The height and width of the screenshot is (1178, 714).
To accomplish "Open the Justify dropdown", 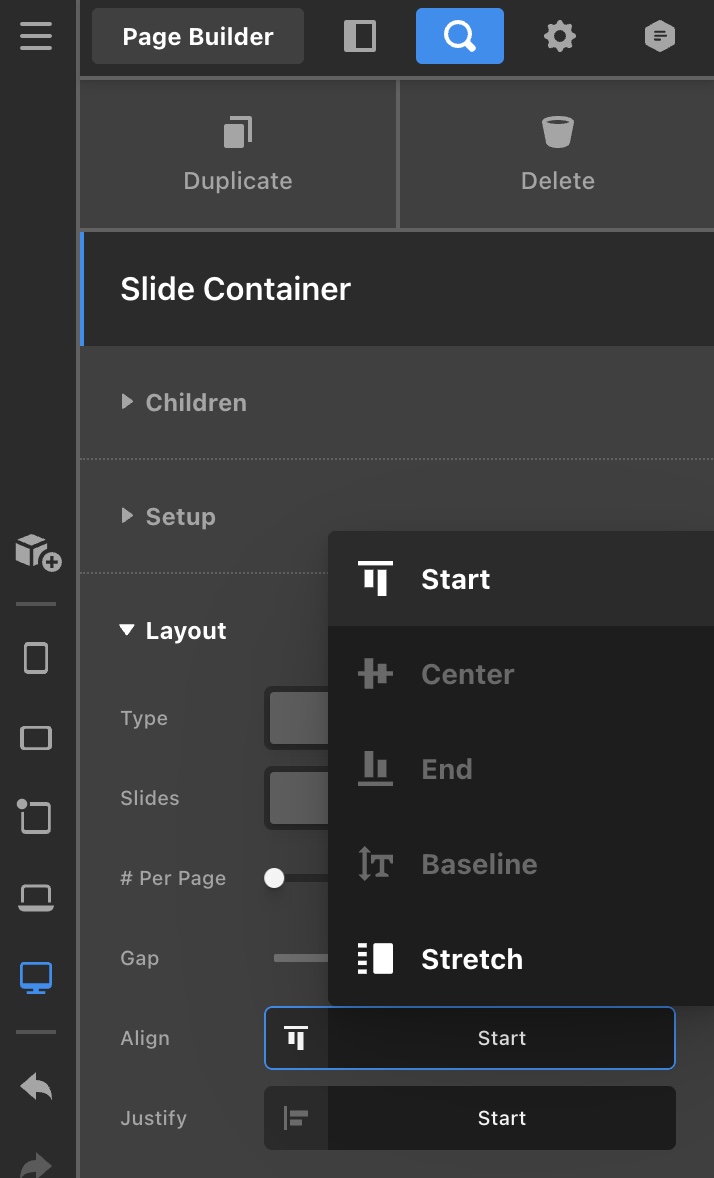I will tap(470, 1118).
